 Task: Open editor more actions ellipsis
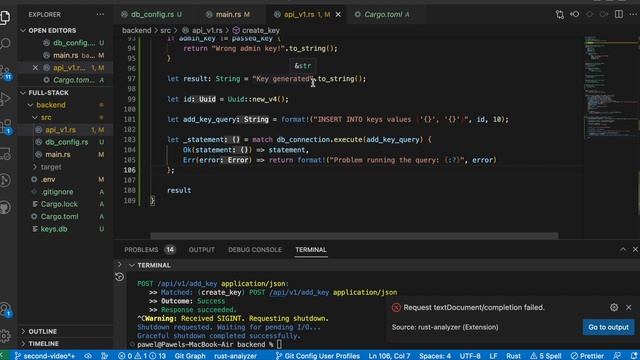633,14
